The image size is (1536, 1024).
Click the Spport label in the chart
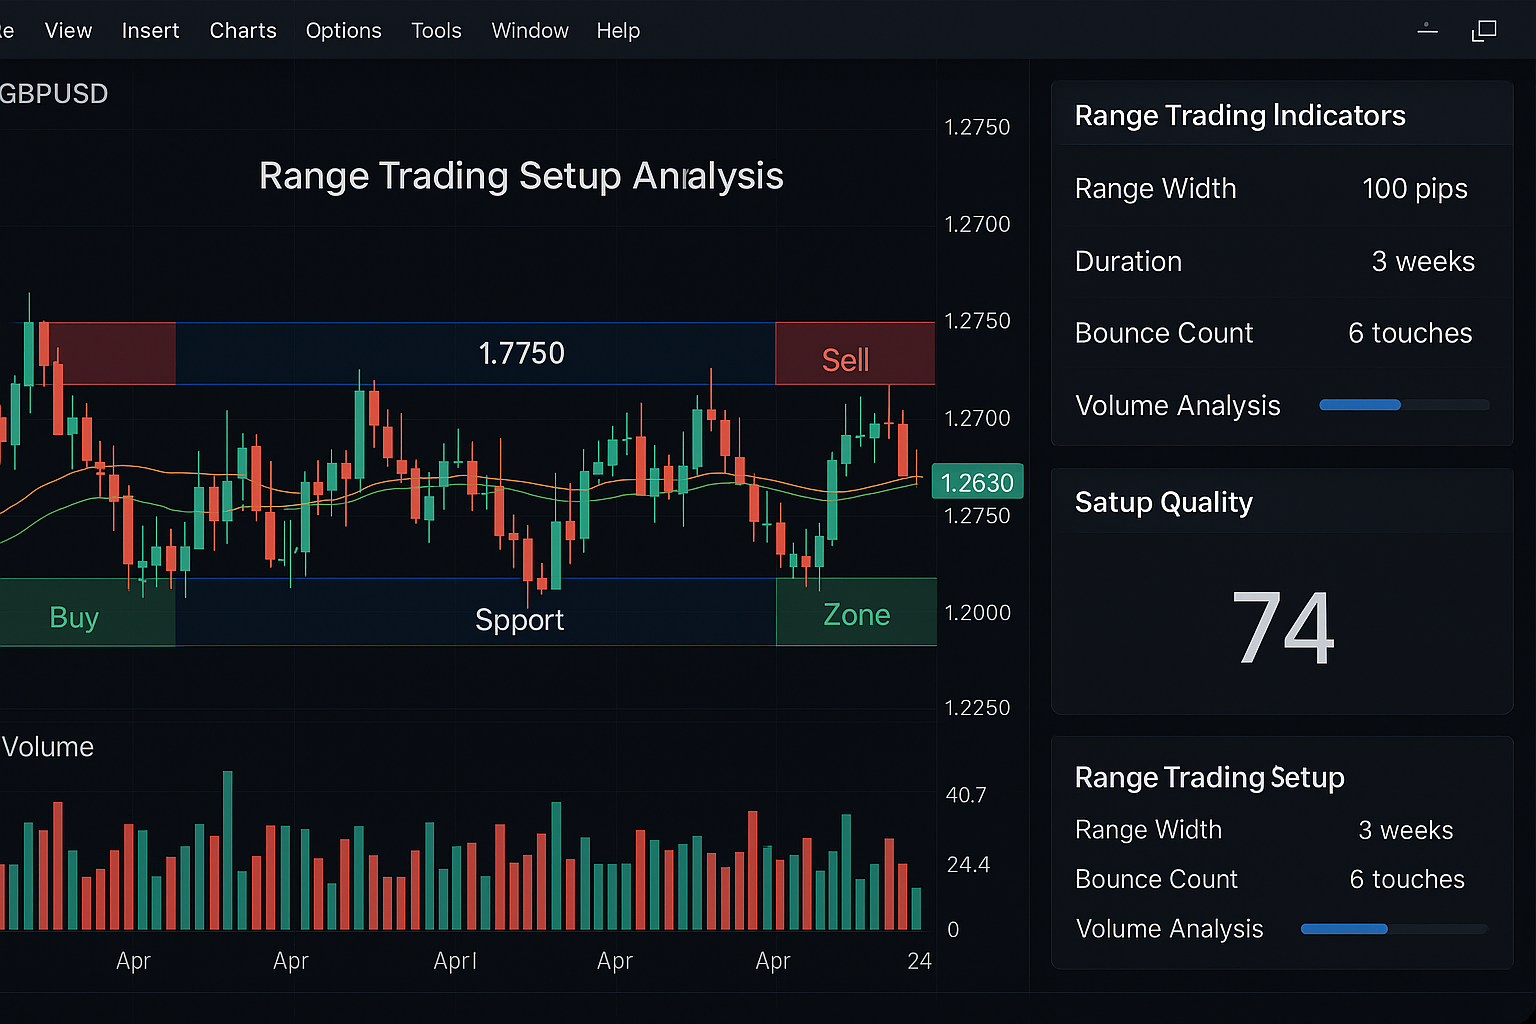pyautogui.click(x=519, y=620)
